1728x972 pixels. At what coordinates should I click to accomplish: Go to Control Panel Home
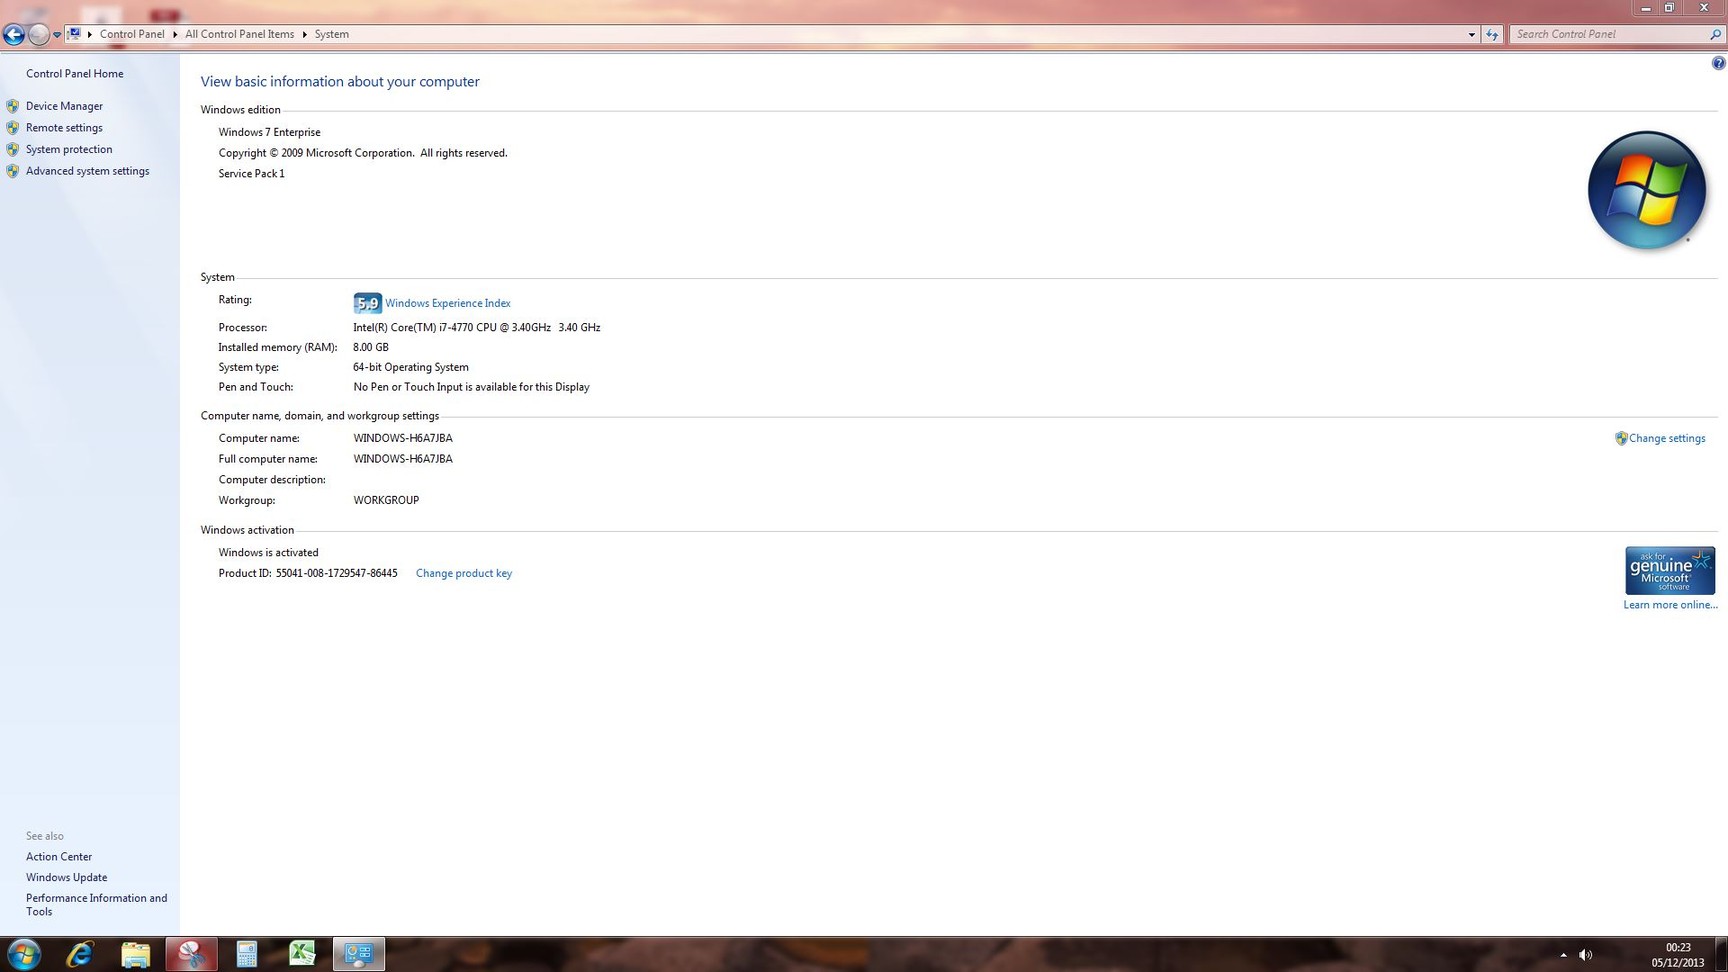tap(75, 74)
